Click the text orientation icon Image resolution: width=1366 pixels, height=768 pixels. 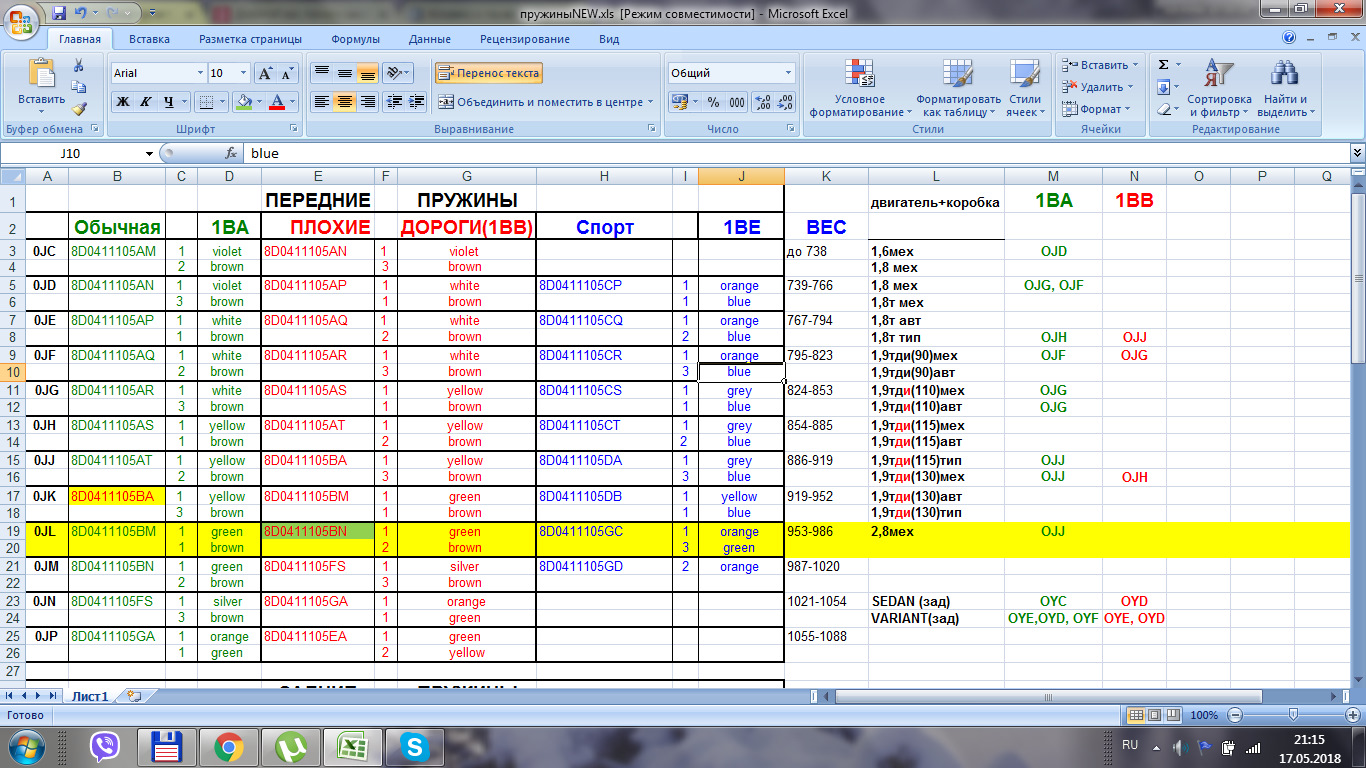point(394,73)
